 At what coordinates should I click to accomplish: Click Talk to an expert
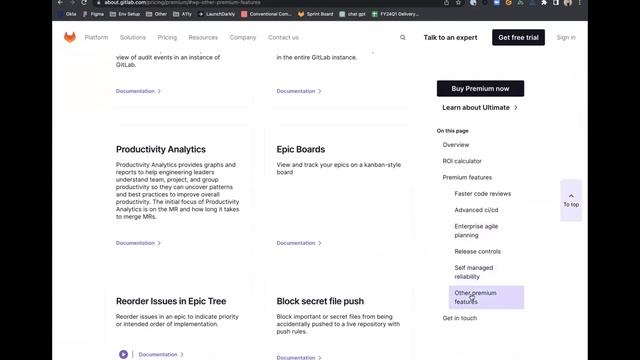pyautogui.click(x=450, y=38)
